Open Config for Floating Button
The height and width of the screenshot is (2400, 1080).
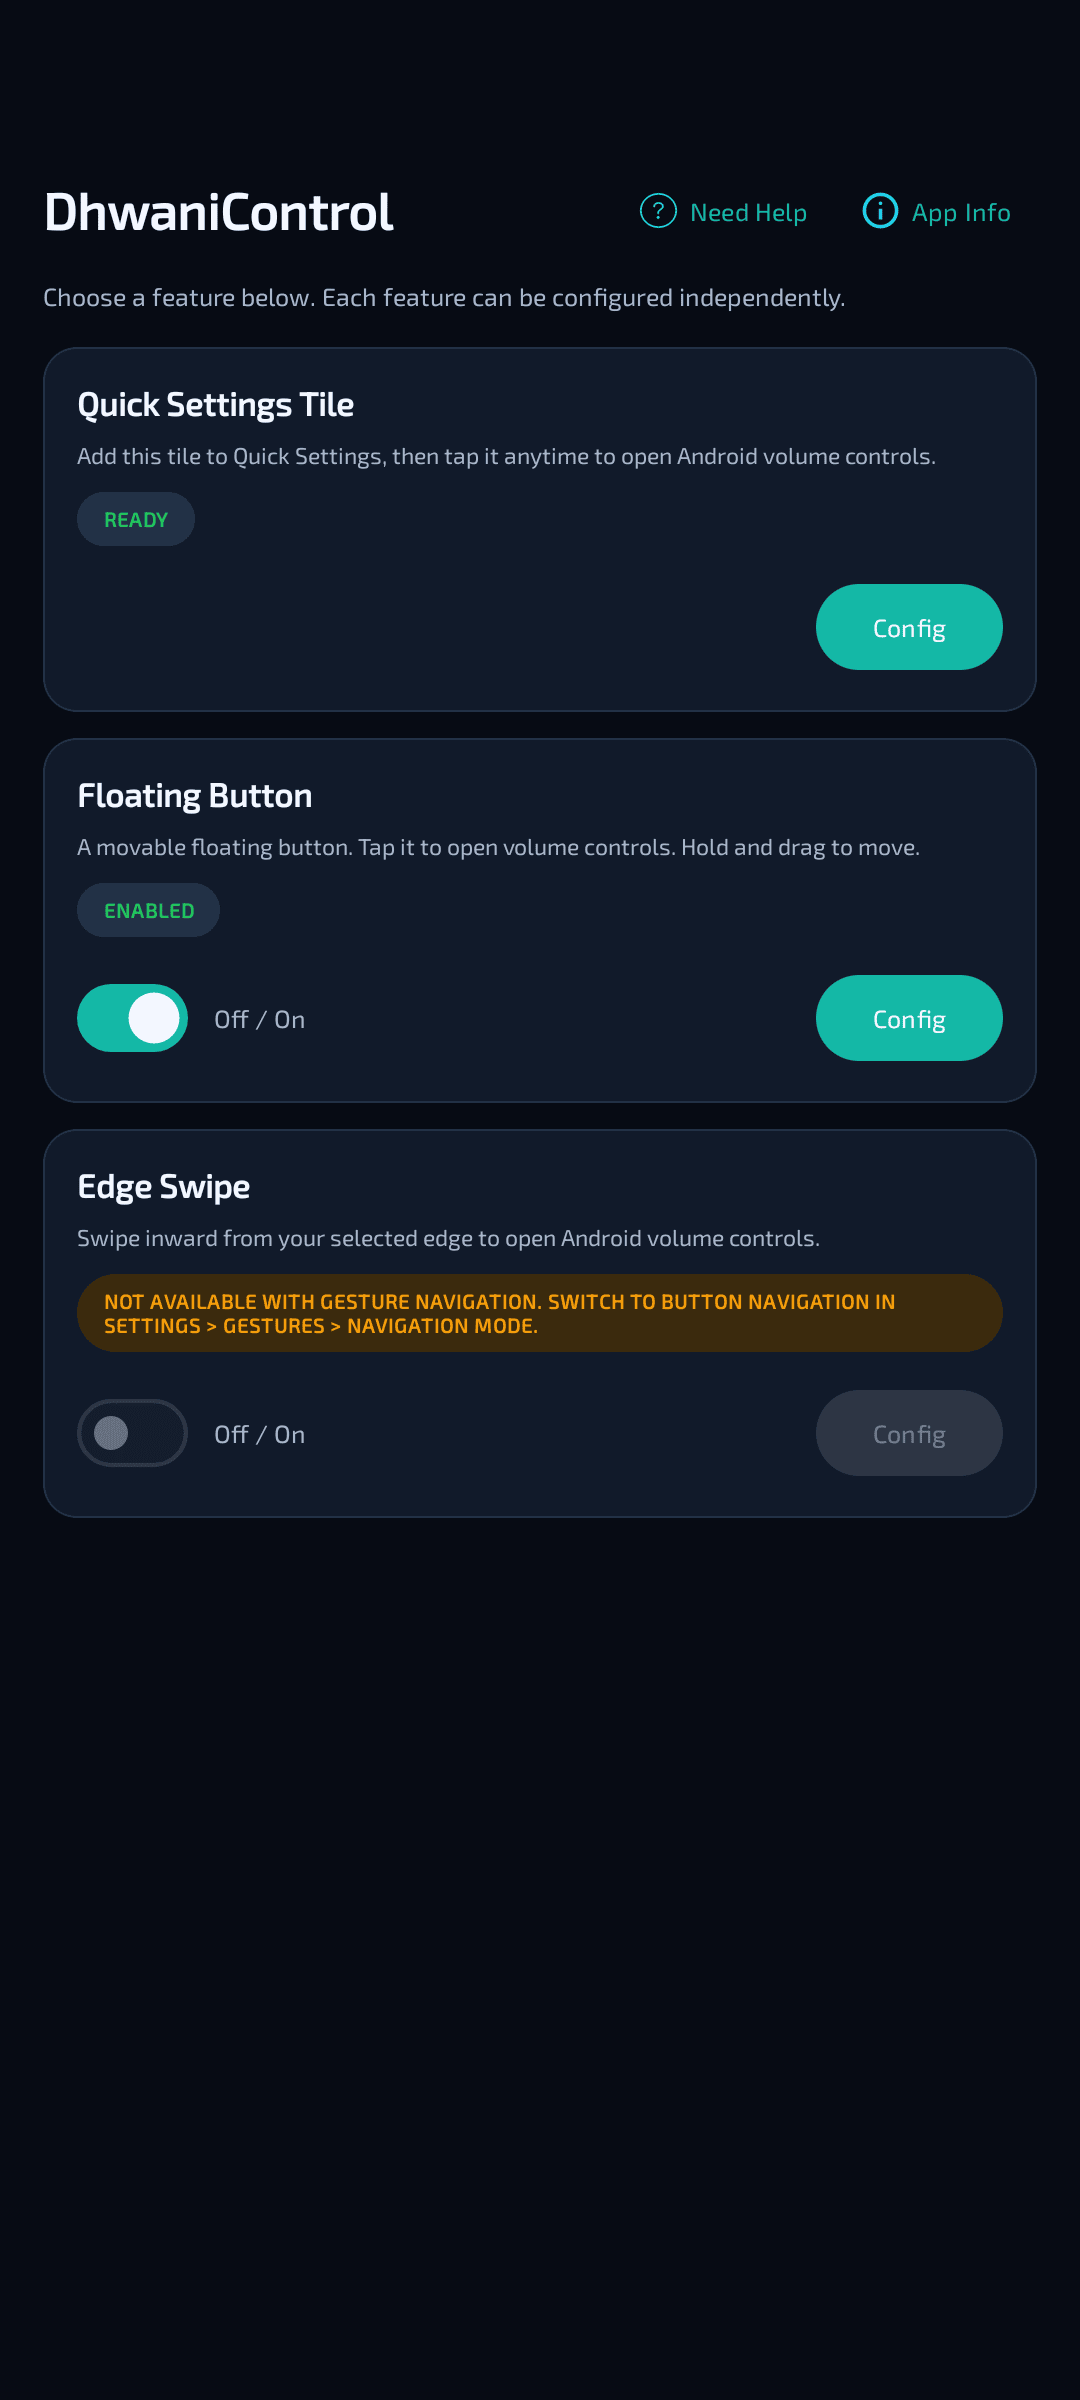pos(909,1018)
